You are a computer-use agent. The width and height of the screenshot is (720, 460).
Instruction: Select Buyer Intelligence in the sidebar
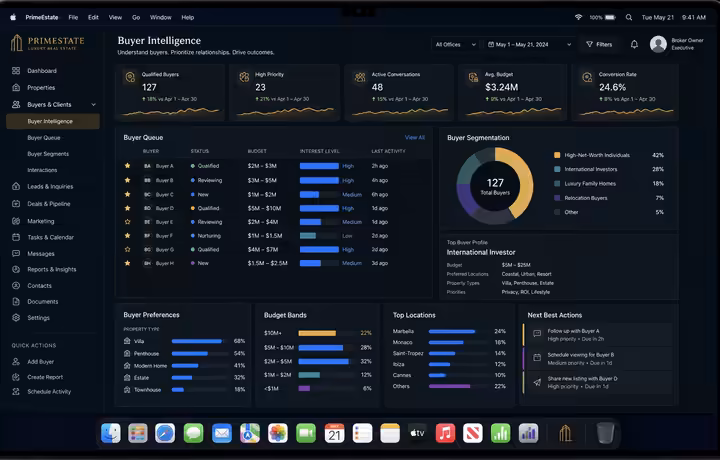click(x=53, y=121)
